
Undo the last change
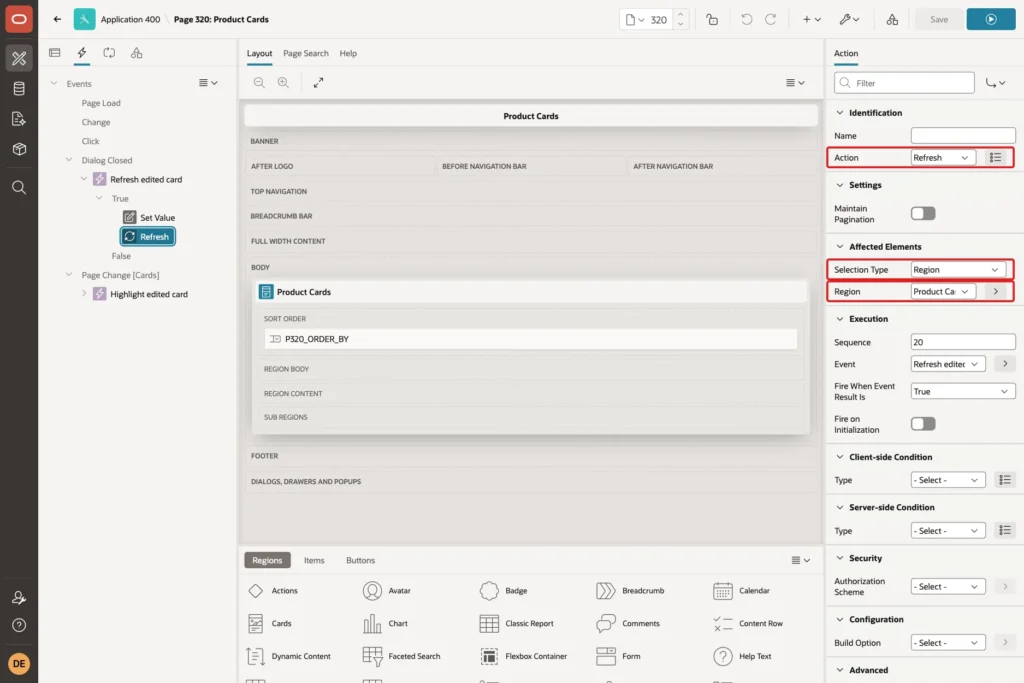coord(746,20)
